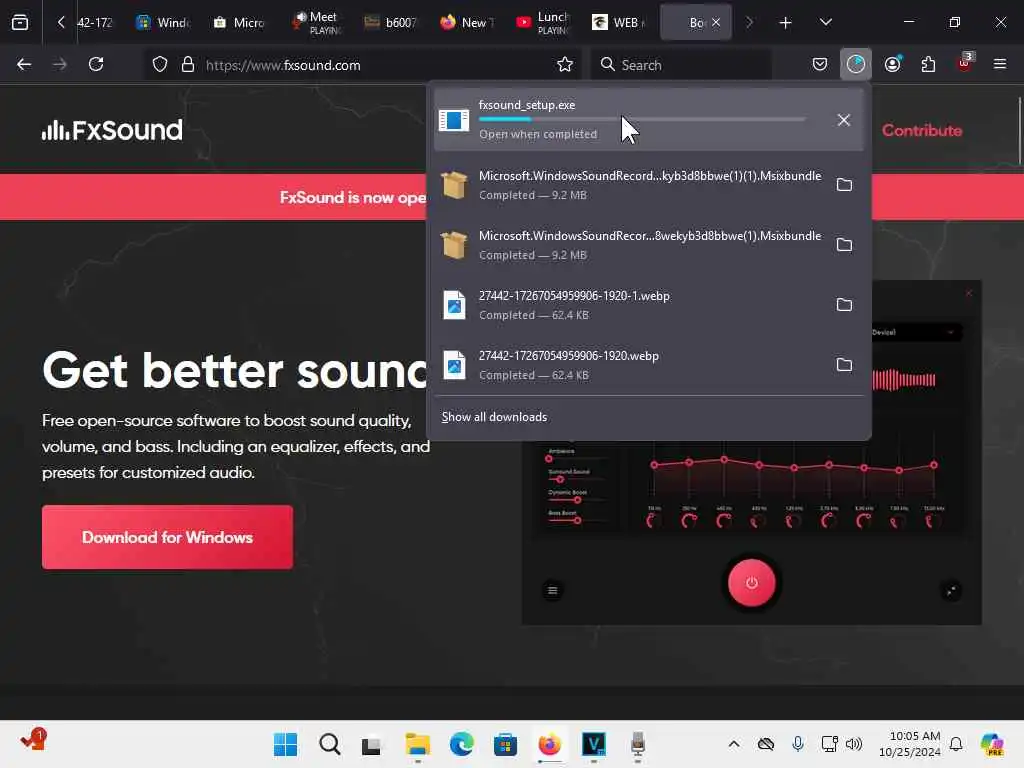
Task: Cancel the fxsound_setup.exe download
Action: [844, 120]
